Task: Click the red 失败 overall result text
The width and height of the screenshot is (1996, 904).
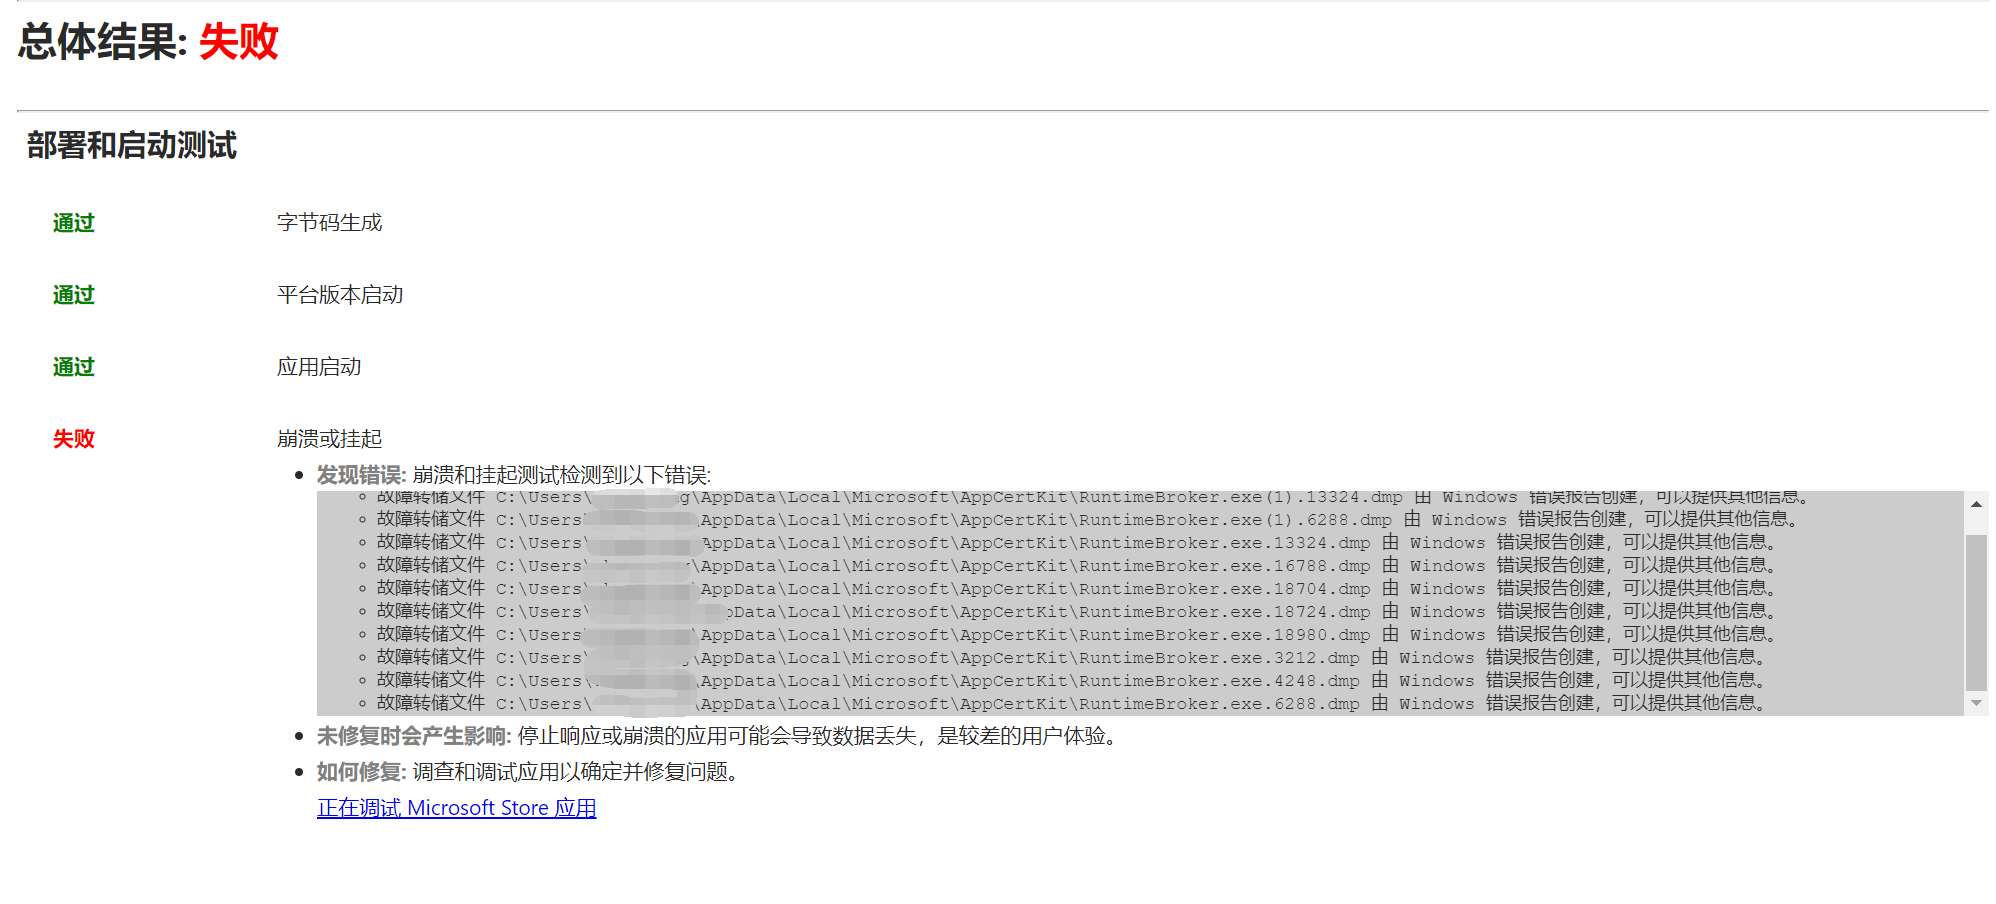Action: pyautogui.click(x=238, y=42)
